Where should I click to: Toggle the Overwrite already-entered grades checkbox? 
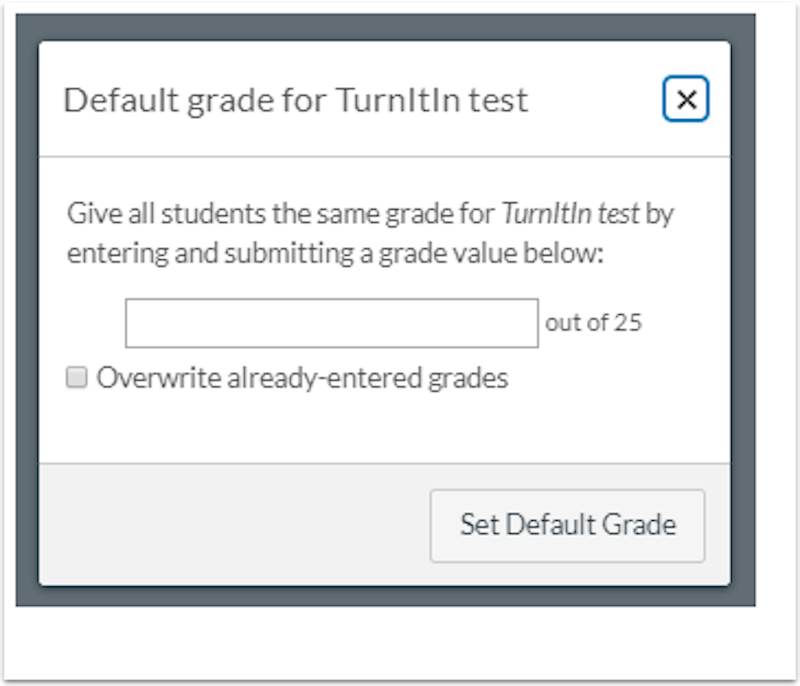tap(77, 377)
